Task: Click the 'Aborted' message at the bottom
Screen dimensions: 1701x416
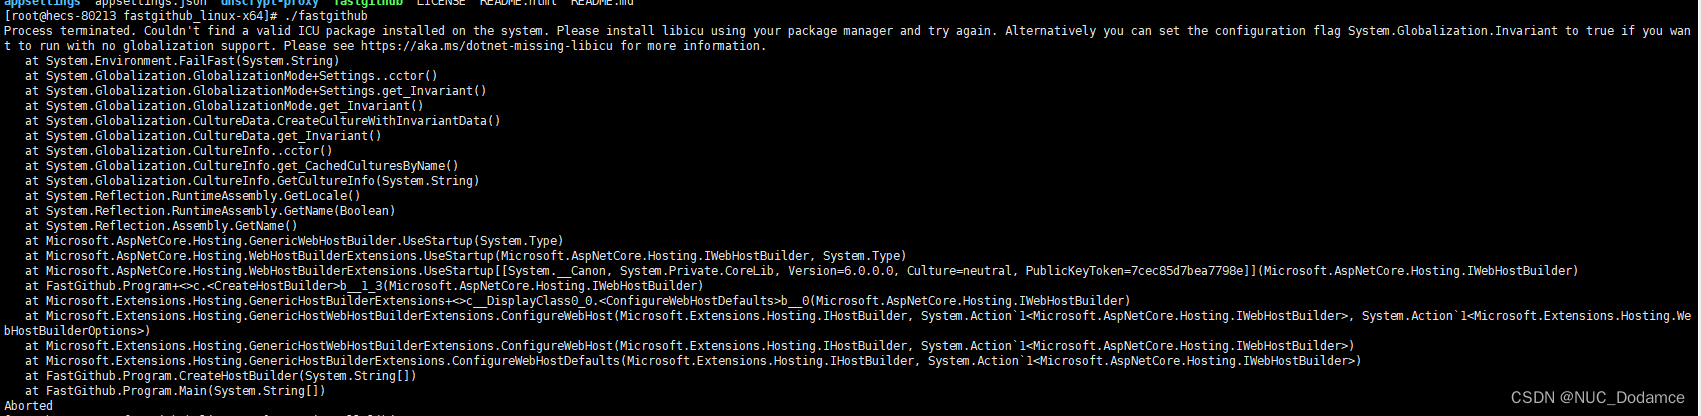Action: (28, 406)
